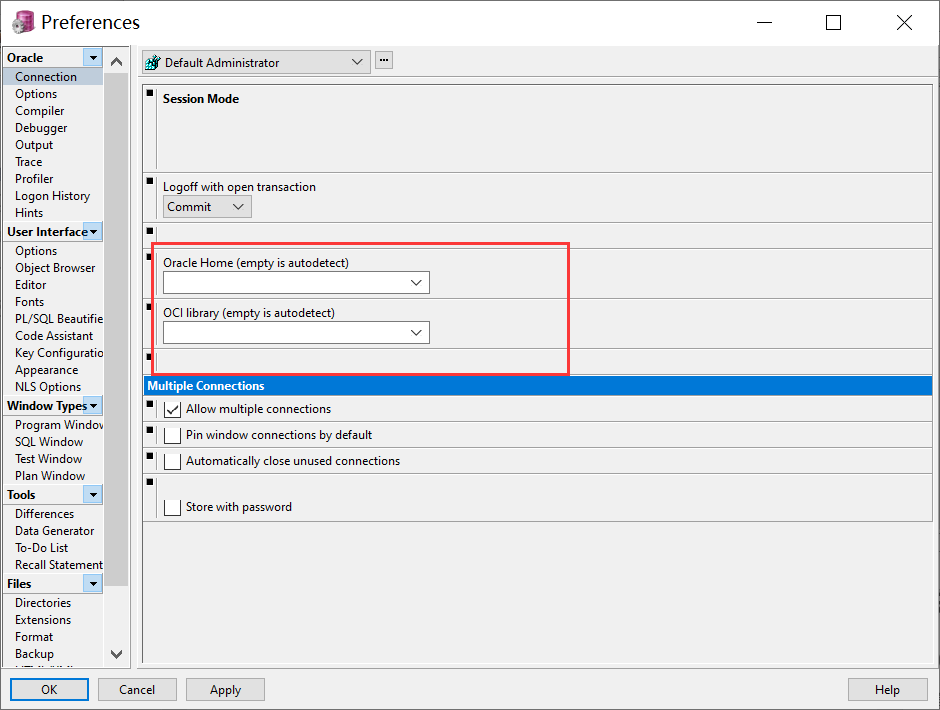Open the PL/SQL Beautifier preferences page
This screenshot has height=710, width=940.
59,319
